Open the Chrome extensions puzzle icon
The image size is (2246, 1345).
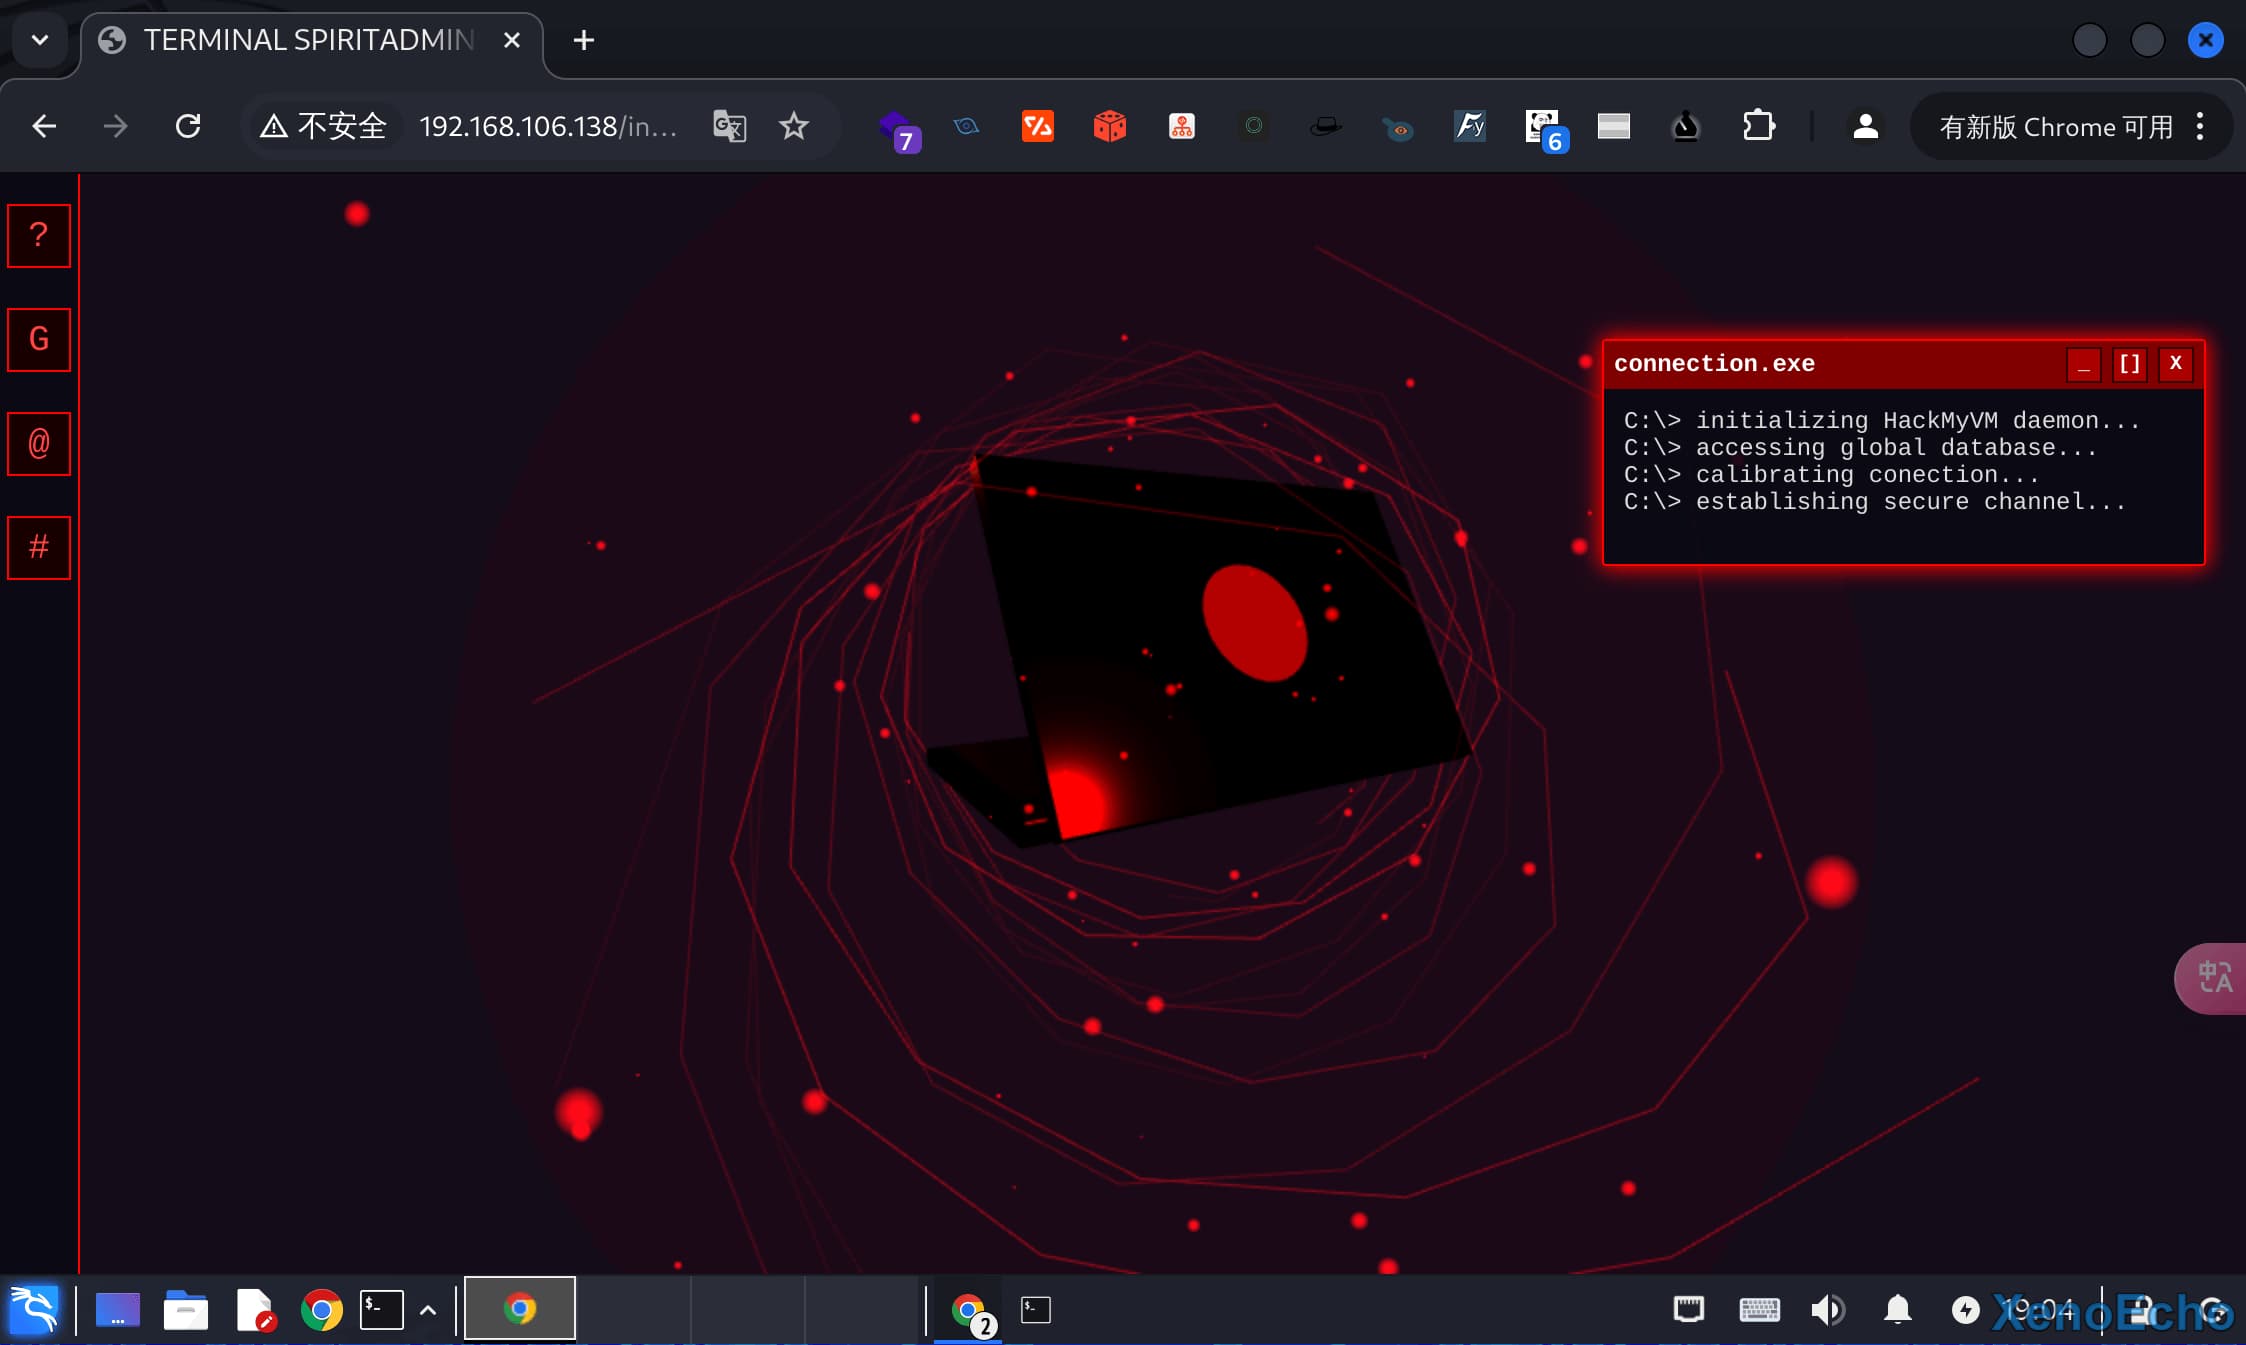(1758, 127)
